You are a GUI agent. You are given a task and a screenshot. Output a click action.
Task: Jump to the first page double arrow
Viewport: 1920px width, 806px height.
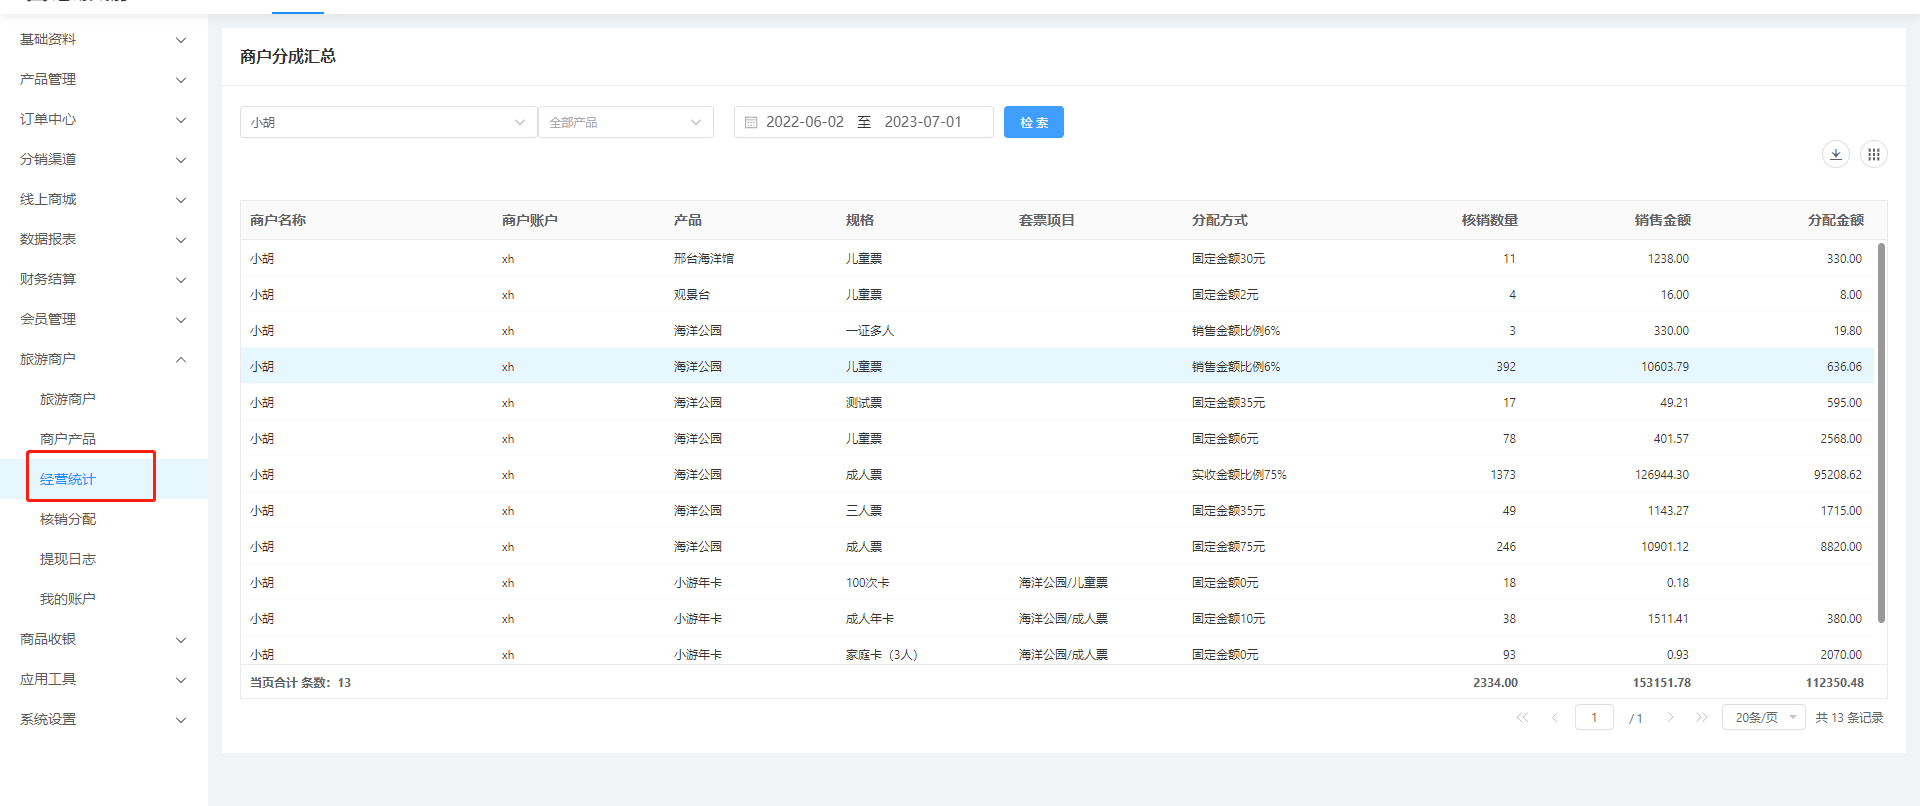coord(1522,717)
